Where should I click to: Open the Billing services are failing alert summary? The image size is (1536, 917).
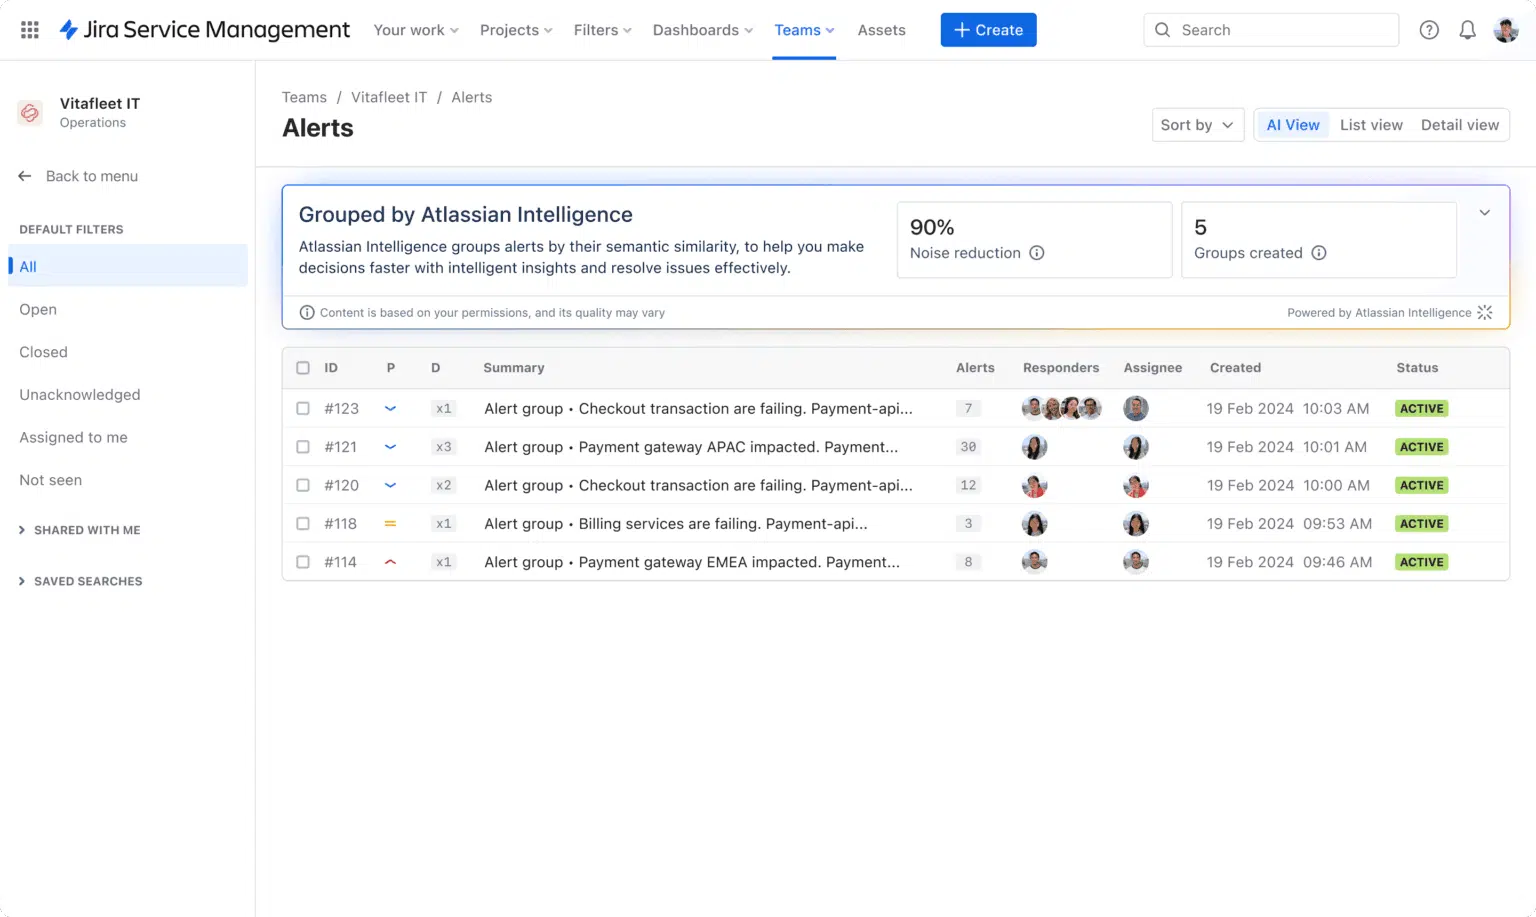pos(676,524)
